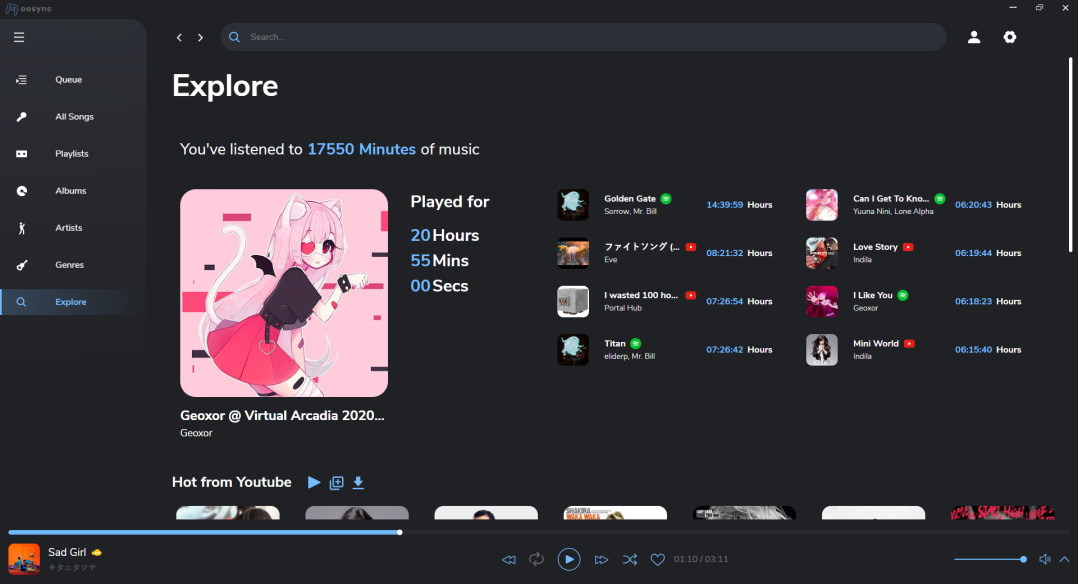Click YouTube badge beside Mini World
The image size is (1078, 584).
click(x=909, y=343)
